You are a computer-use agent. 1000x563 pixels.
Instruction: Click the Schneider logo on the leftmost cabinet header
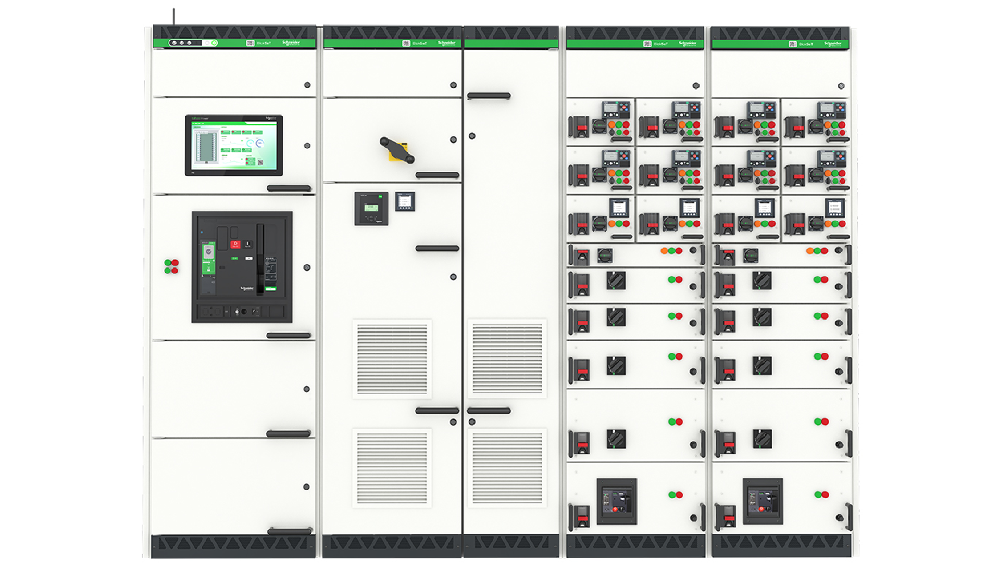(293, 43)
